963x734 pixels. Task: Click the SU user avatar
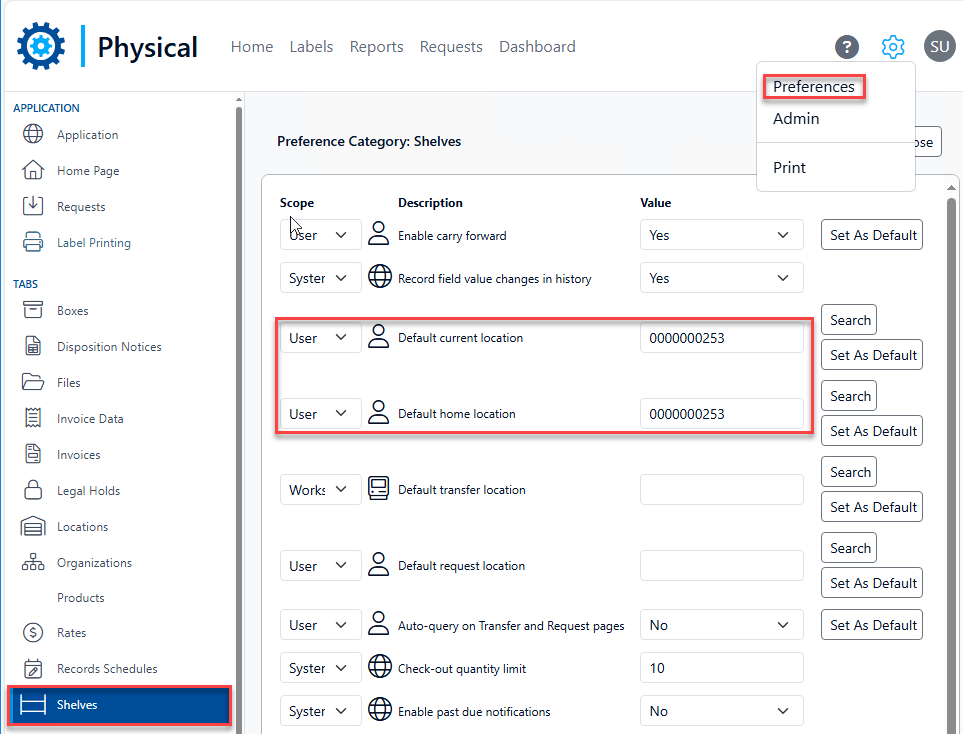(939, 47)
